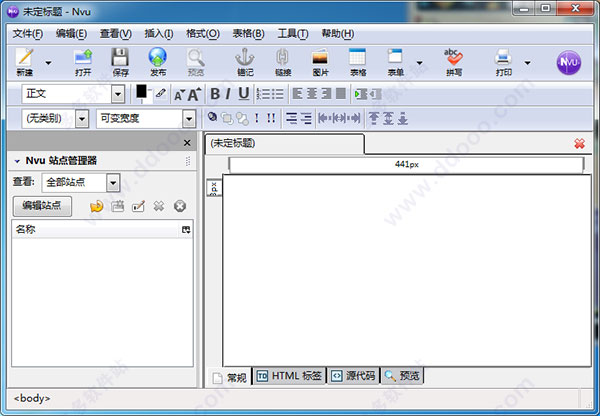This screenshot has height=416, width=600.
Task: Toggle Italic formatting
Action: coord(228,94)
